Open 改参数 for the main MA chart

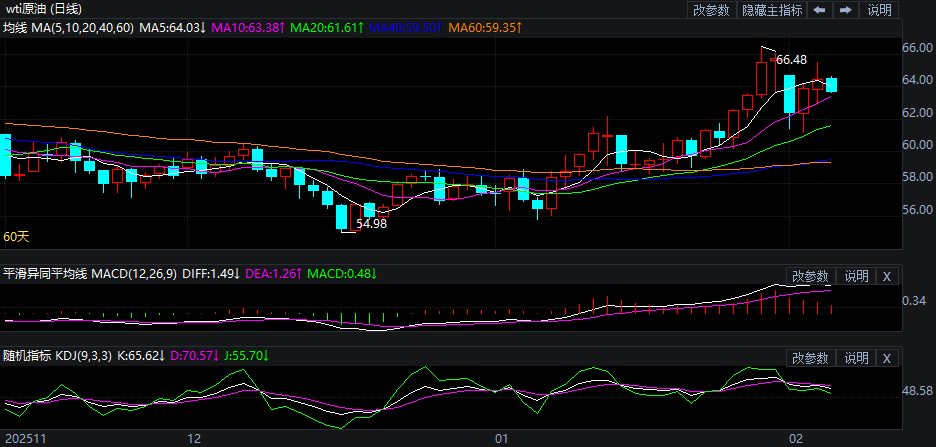pos(711,10)
